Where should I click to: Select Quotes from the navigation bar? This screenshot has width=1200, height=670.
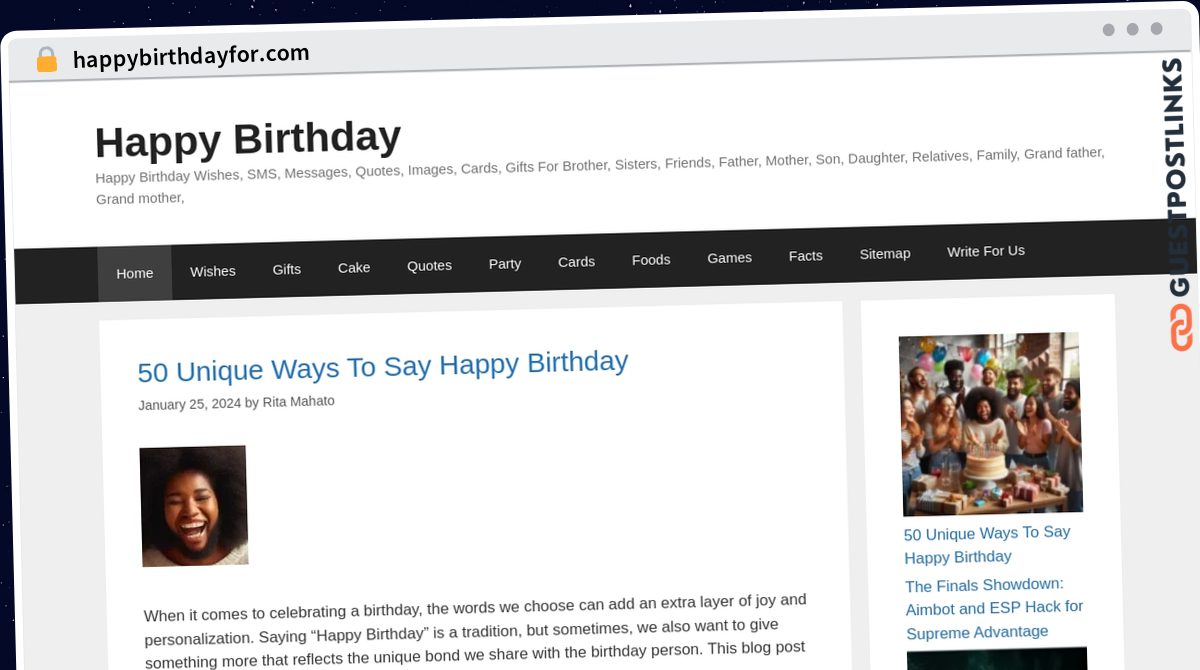(x=429, y=265)
